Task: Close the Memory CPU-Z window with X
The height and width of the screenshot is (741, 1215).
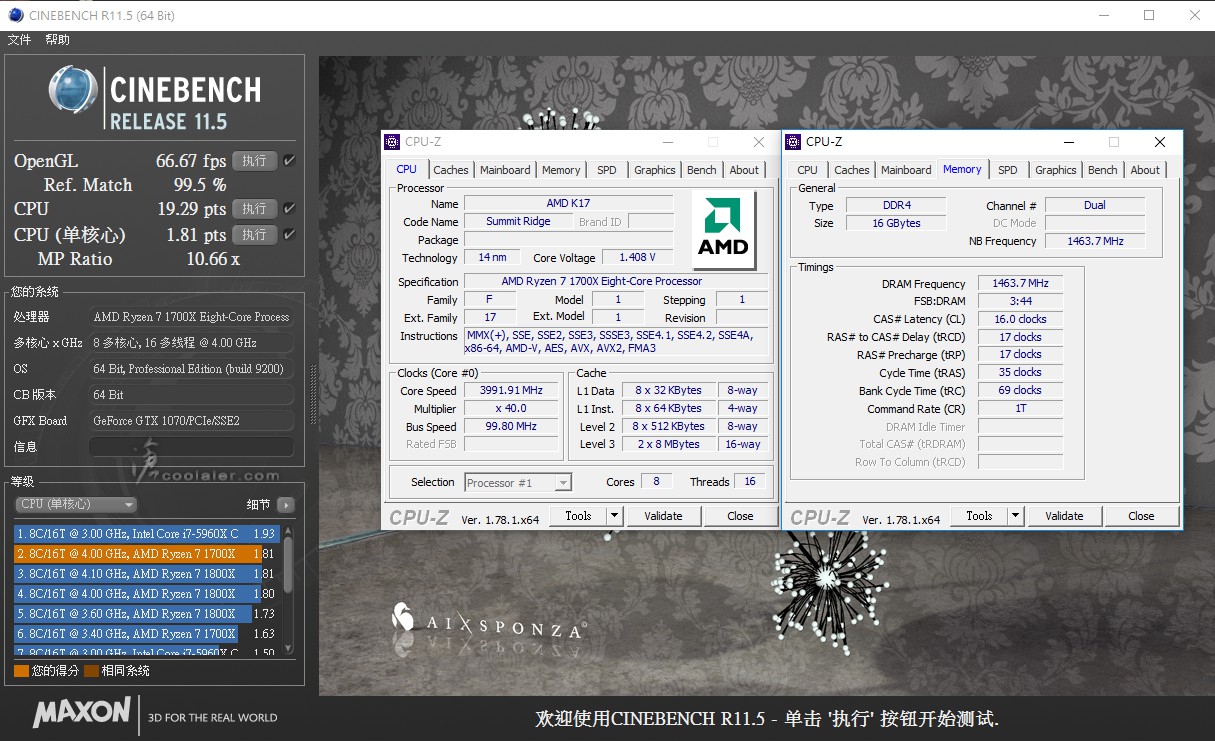Action: coord(1160,142)
